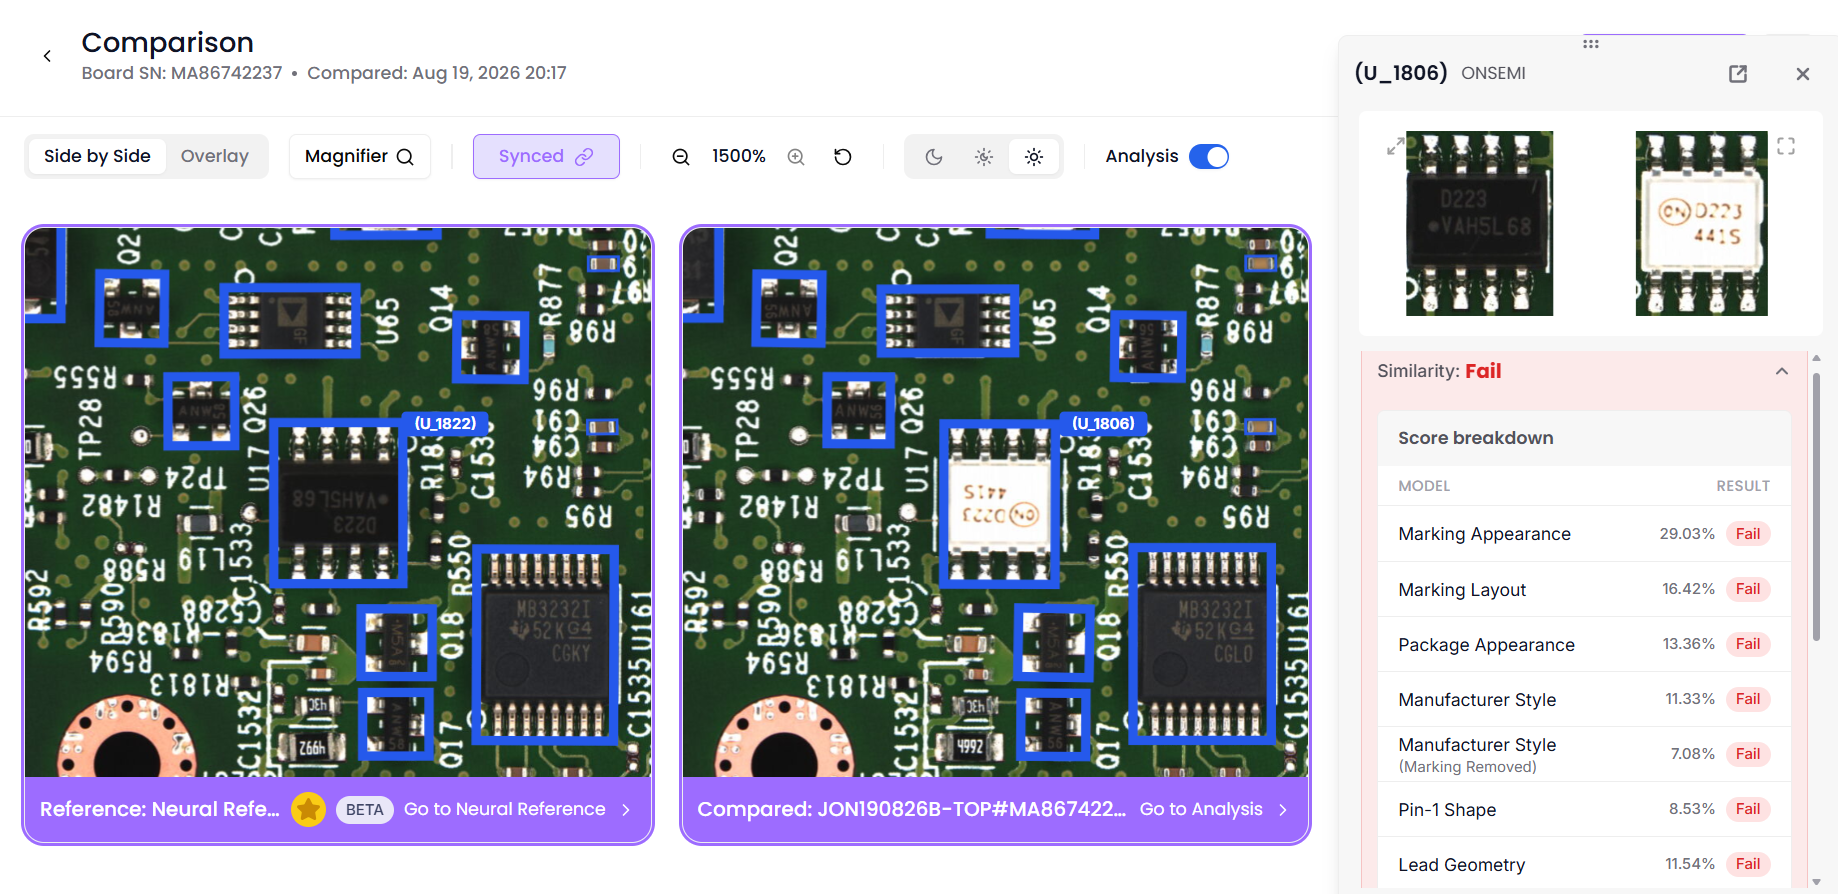This screenshot has height=894, width=1838.
Task: Switch to Overlay view
Action: [215, 156]
